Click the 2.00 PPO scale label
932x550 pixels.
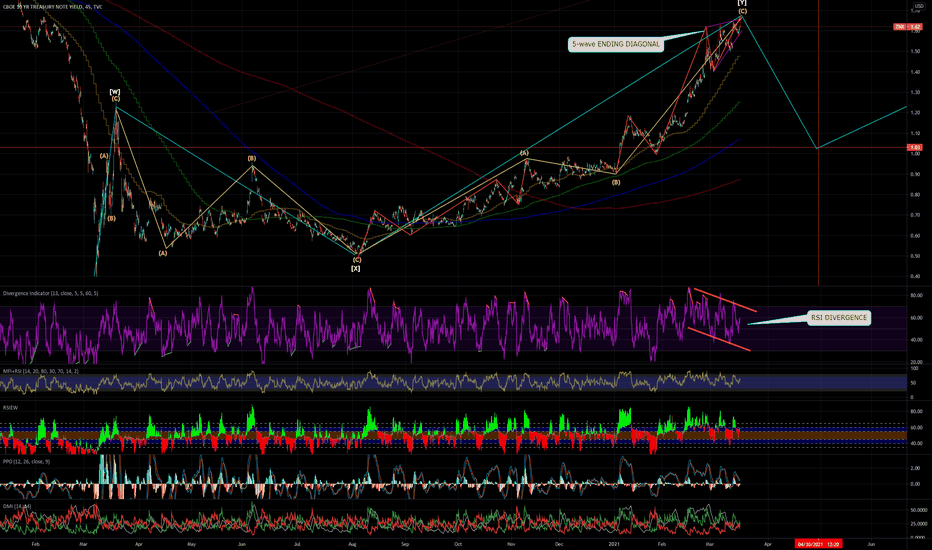(916, 469)
